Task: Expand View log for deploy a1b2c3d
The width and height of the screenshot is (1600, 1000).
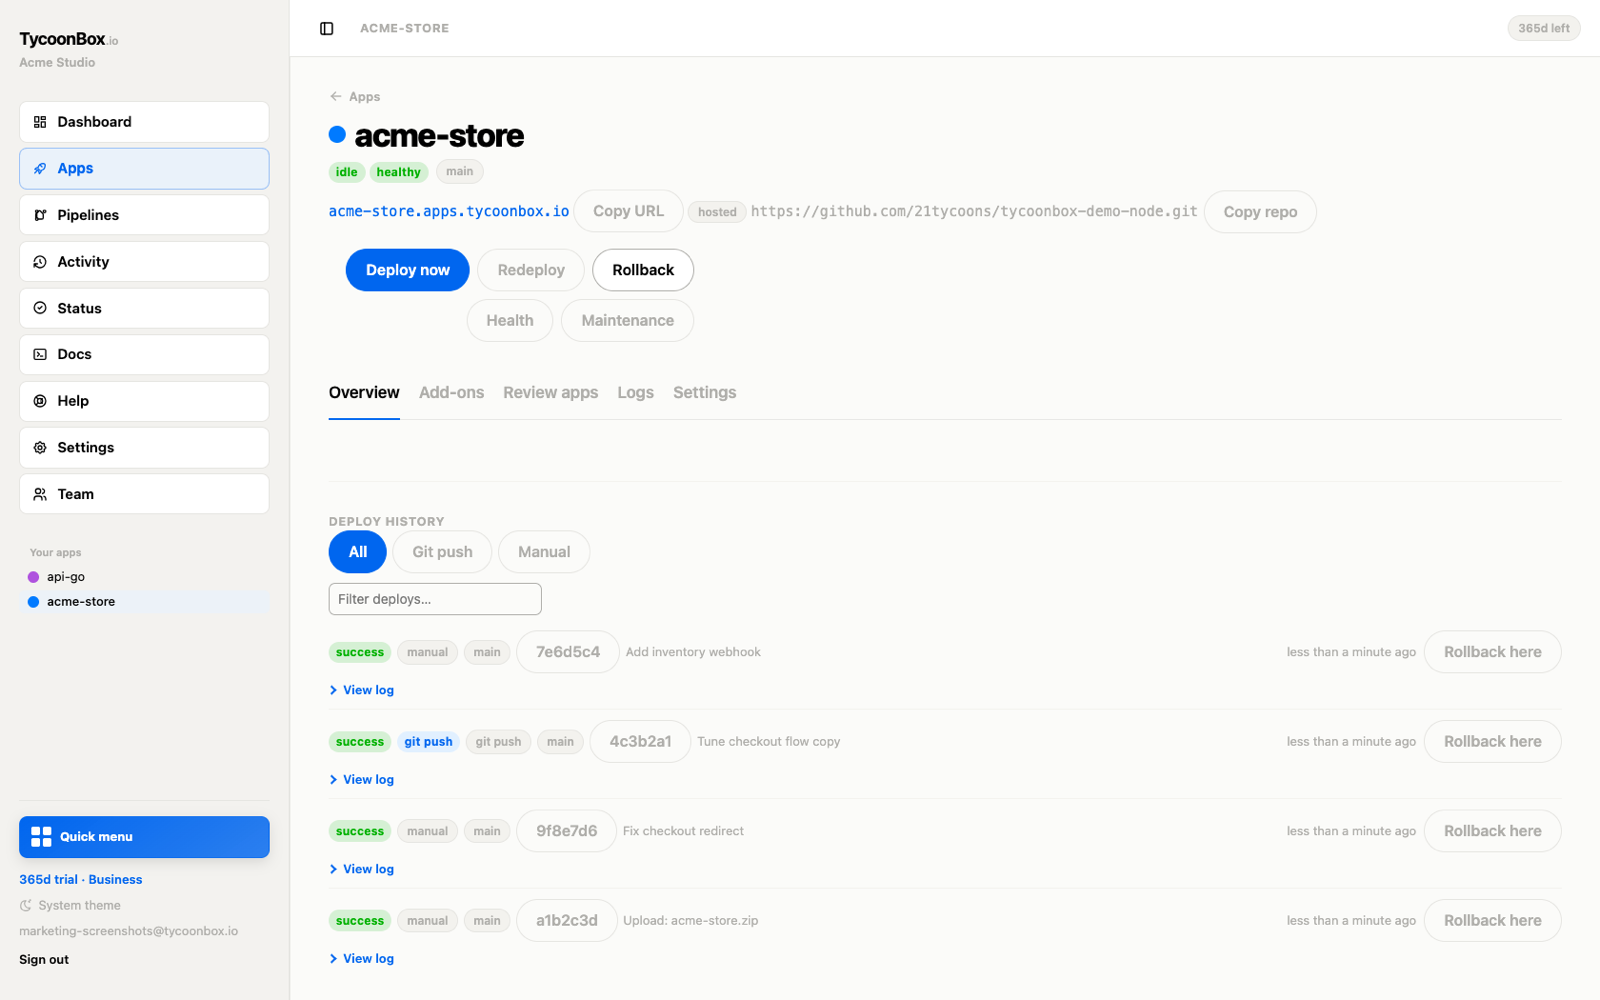Action: 362,959
